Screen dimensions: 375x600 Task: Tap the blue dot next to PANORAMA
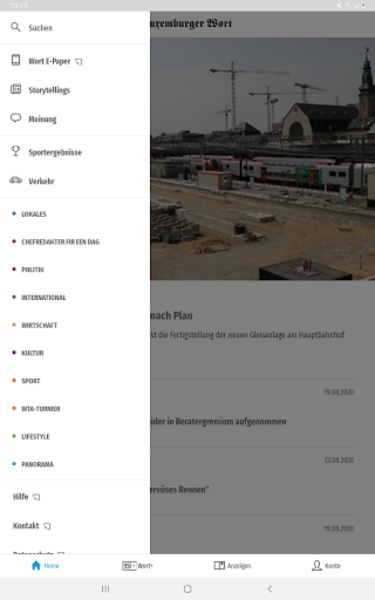(14, 464)
